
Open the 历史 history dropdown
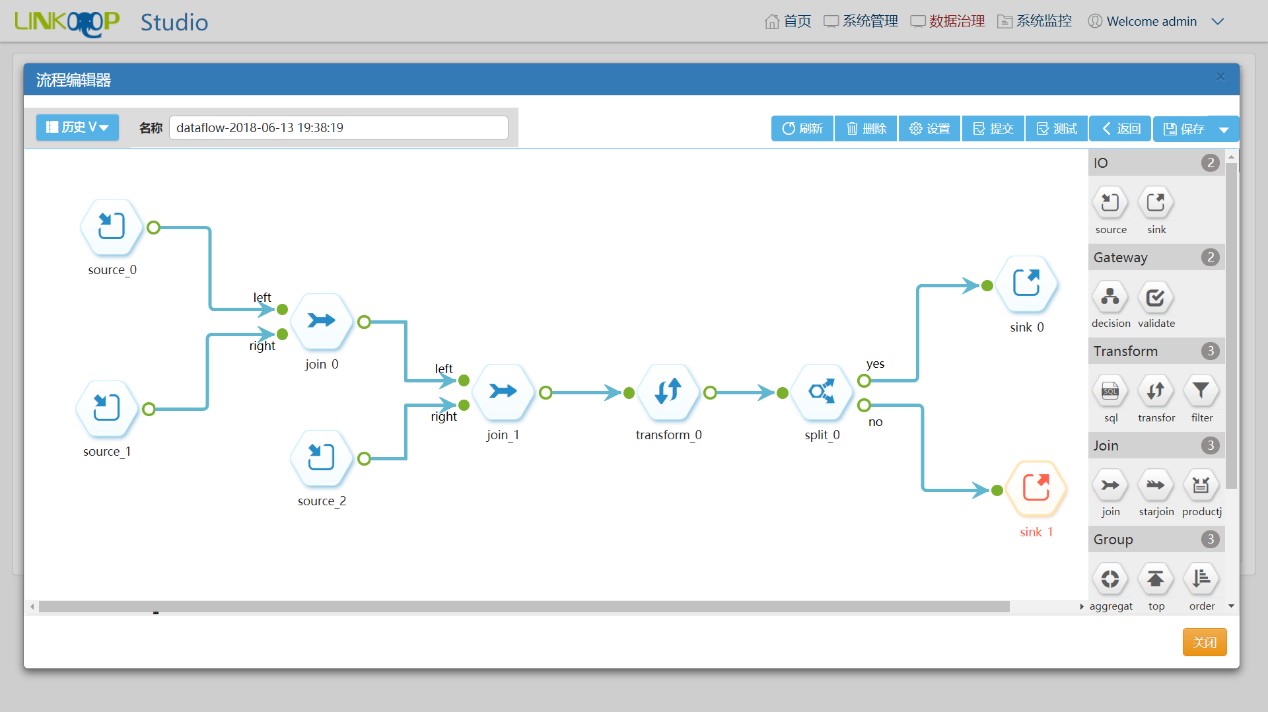click(78, 127)
